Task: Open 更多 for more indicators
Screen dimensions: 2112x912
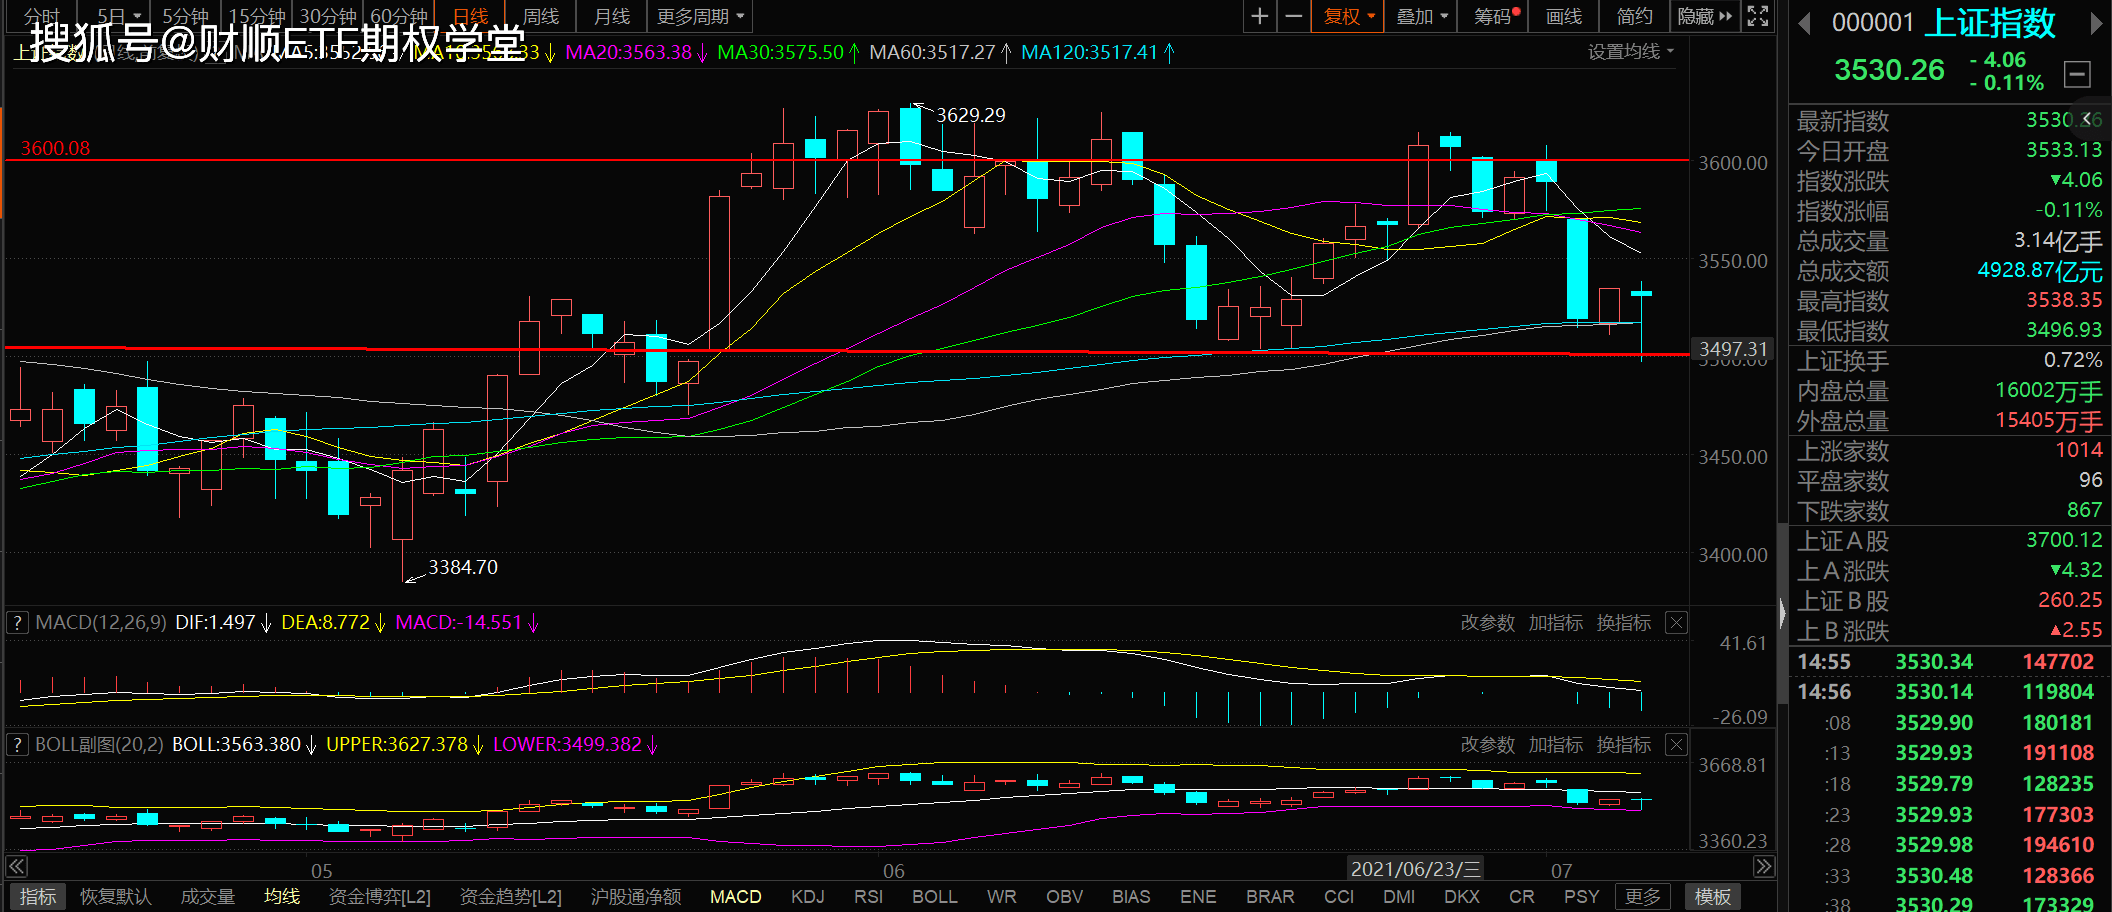Action: 1642,896
